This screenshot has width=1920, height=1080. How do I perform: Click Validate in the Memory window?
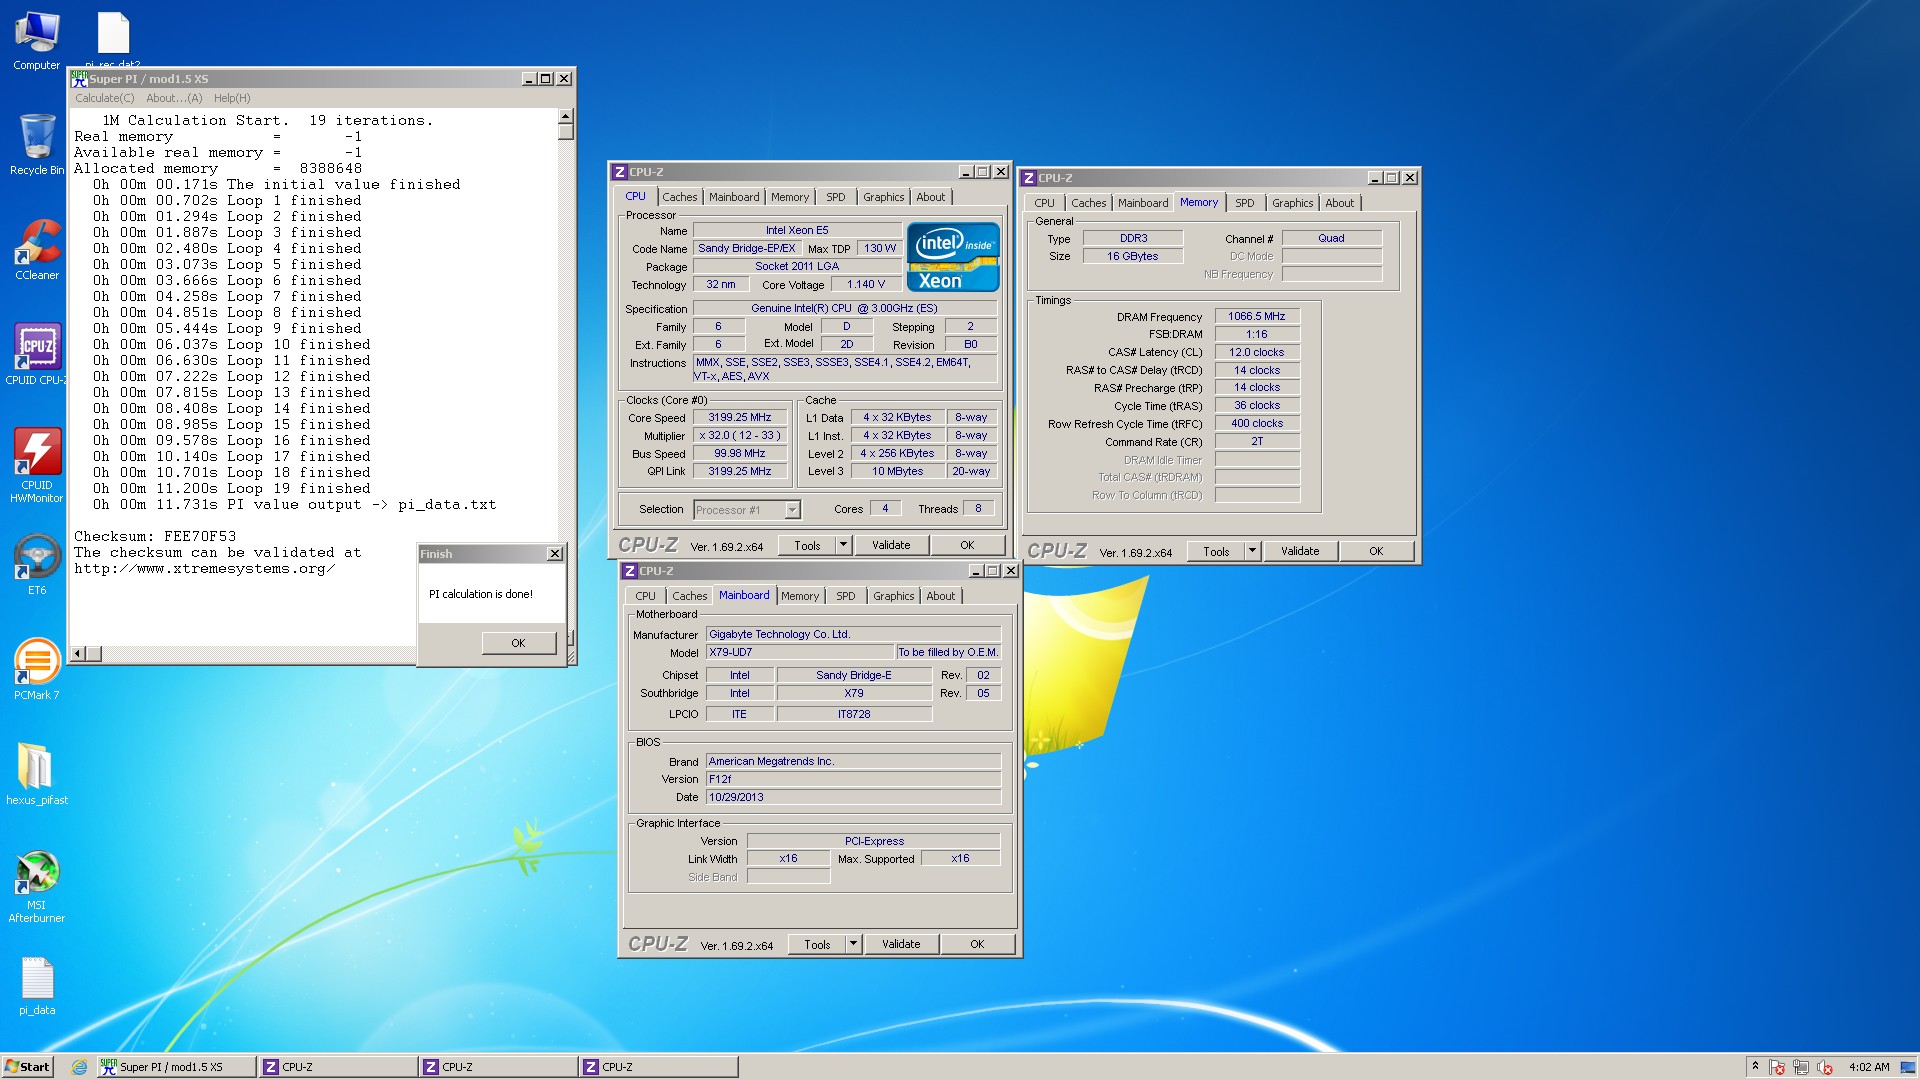click(1300, 552)
